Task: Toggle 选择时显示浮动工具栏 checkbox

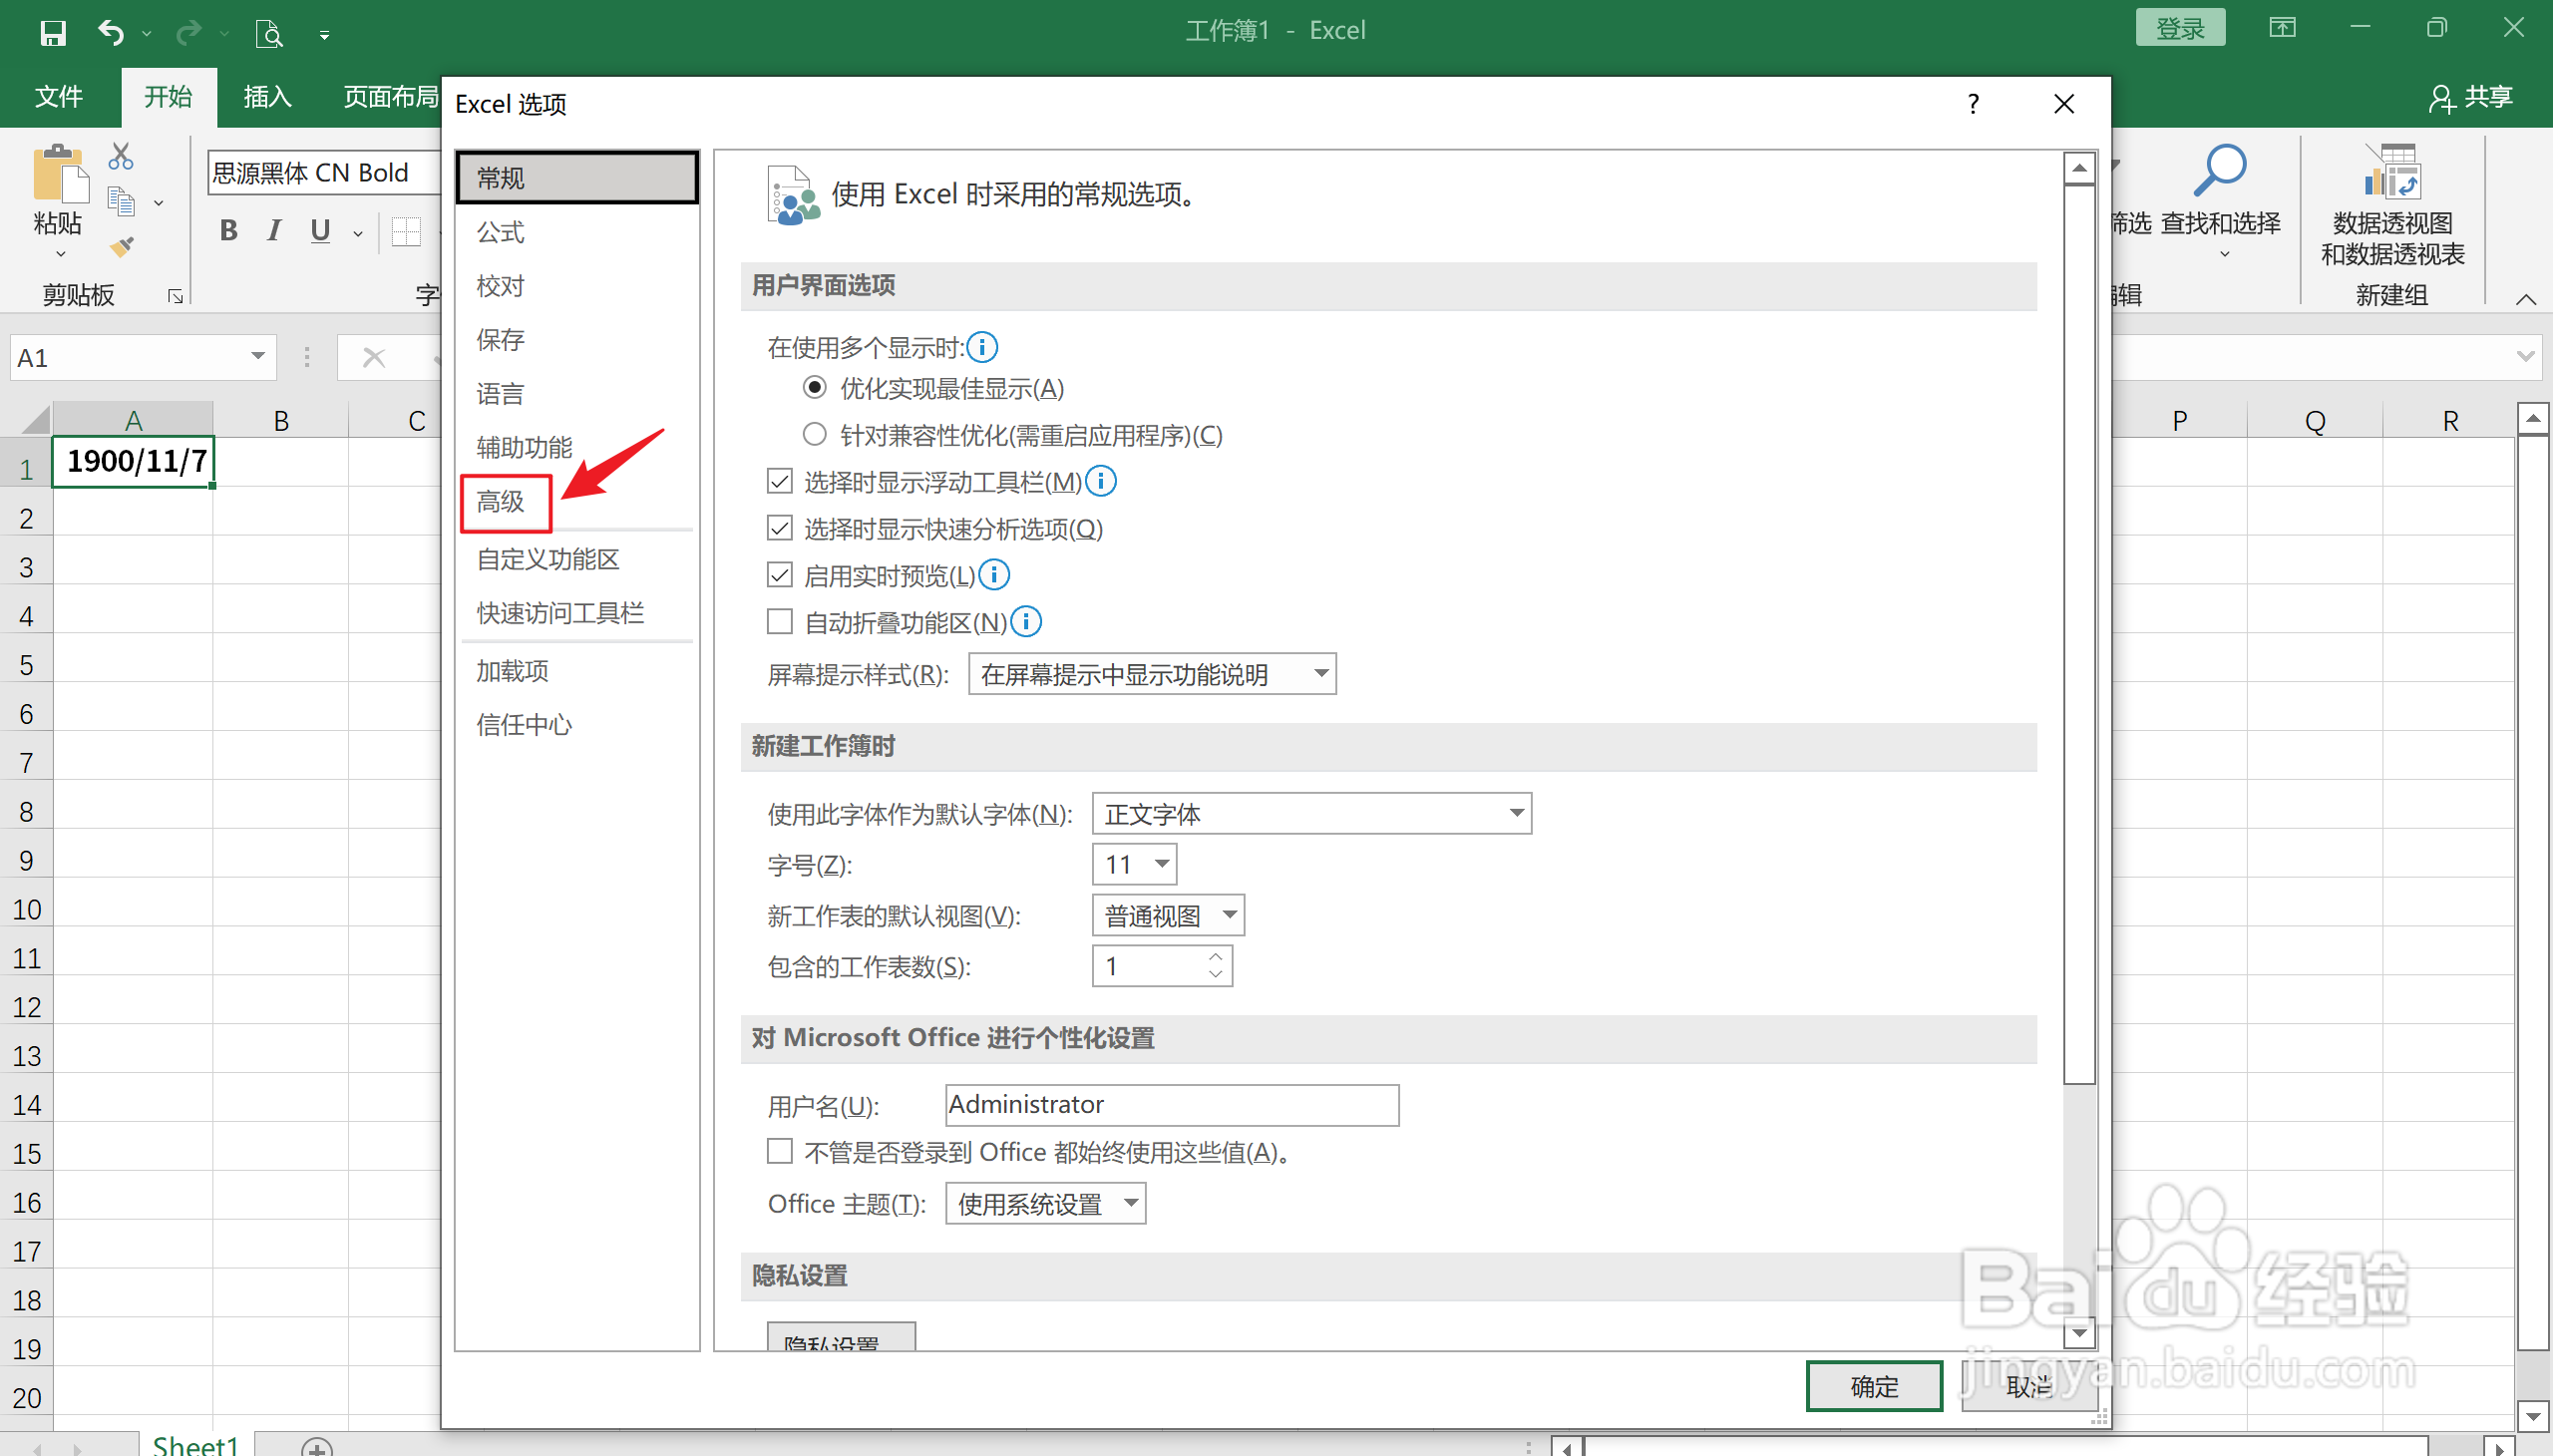Action: tap(780, 481)
